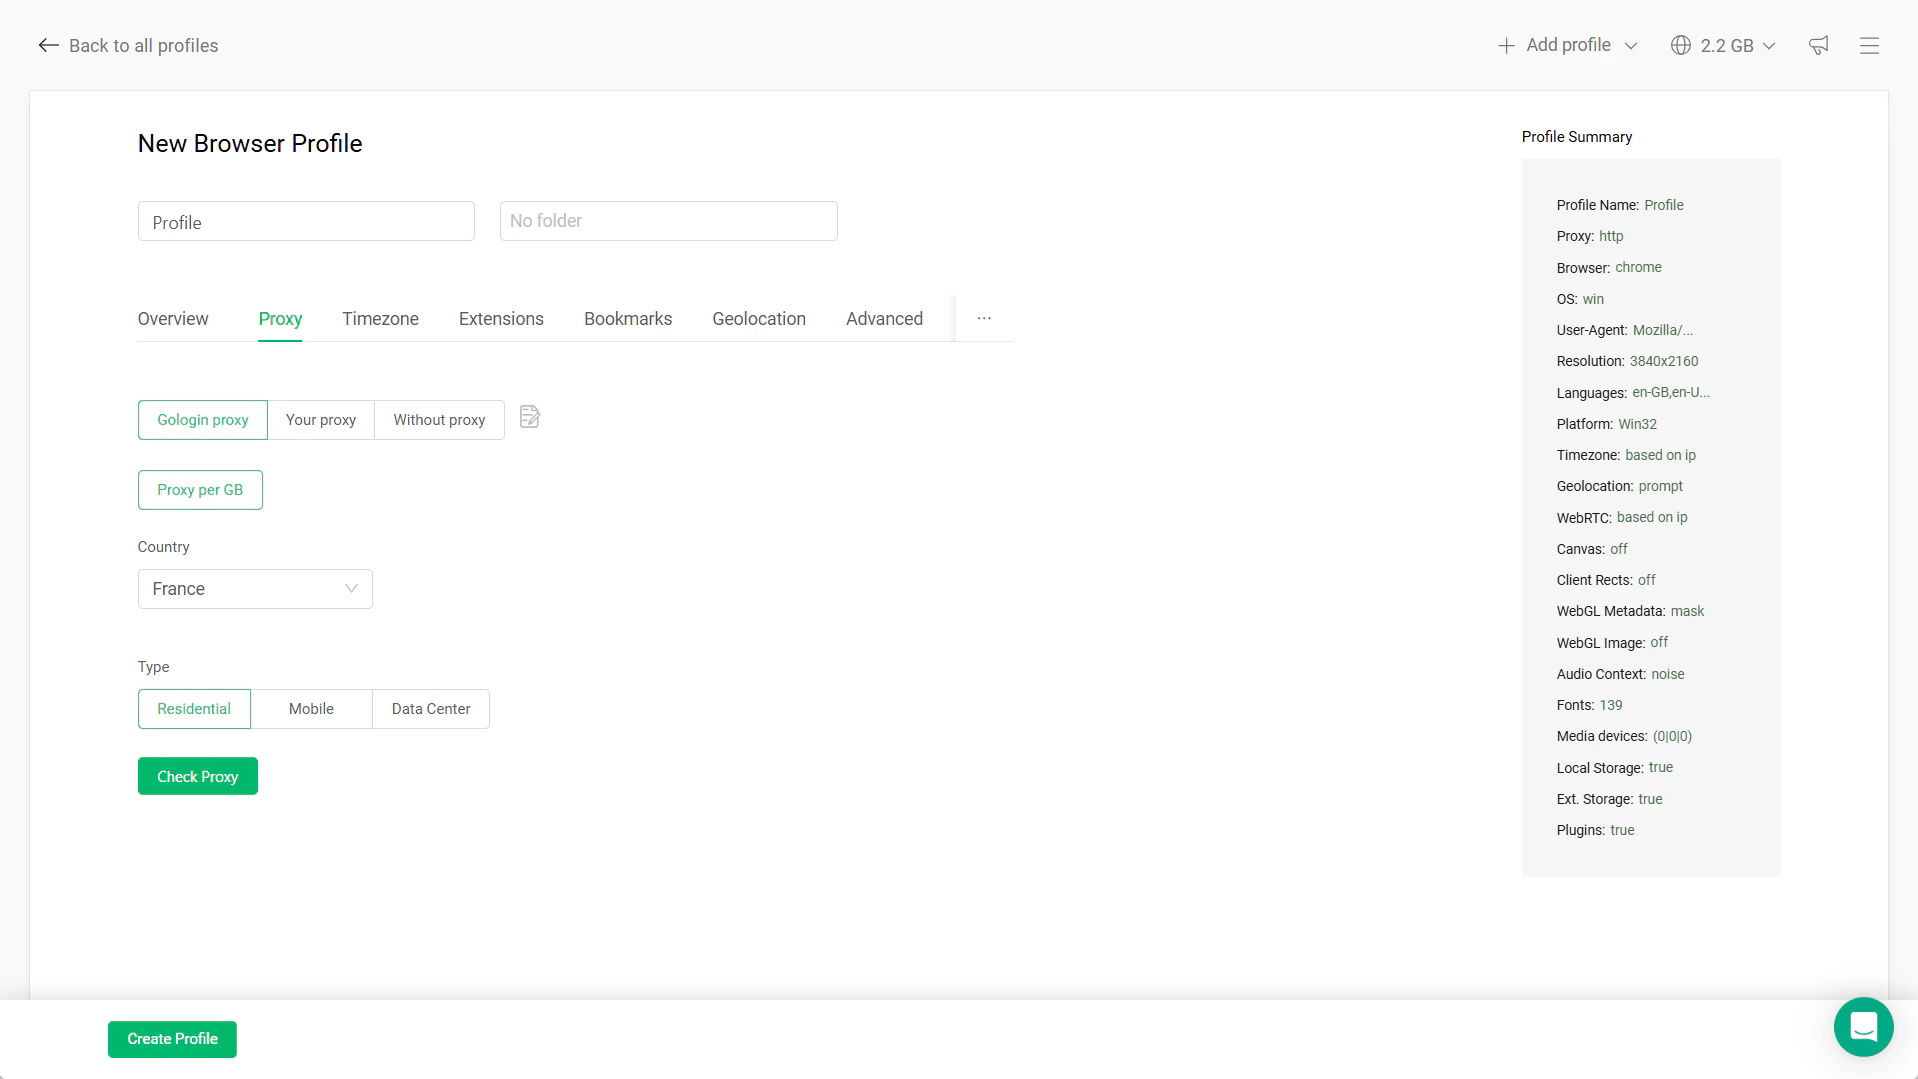Image resolution: width=1918 pixels, height=1079 pixels.
Task: Click the back arrow to all profiles
Action: point(48,45)
